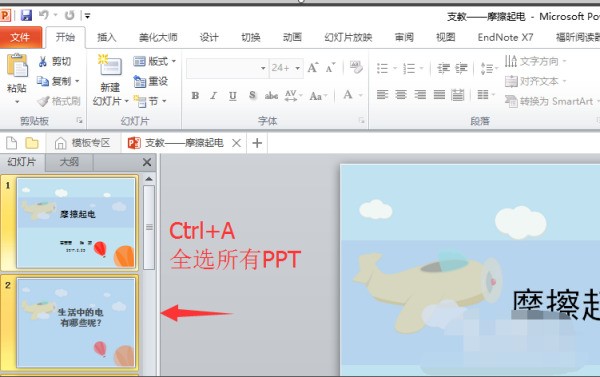Click the Undo arrow icon

pos(44,15)
